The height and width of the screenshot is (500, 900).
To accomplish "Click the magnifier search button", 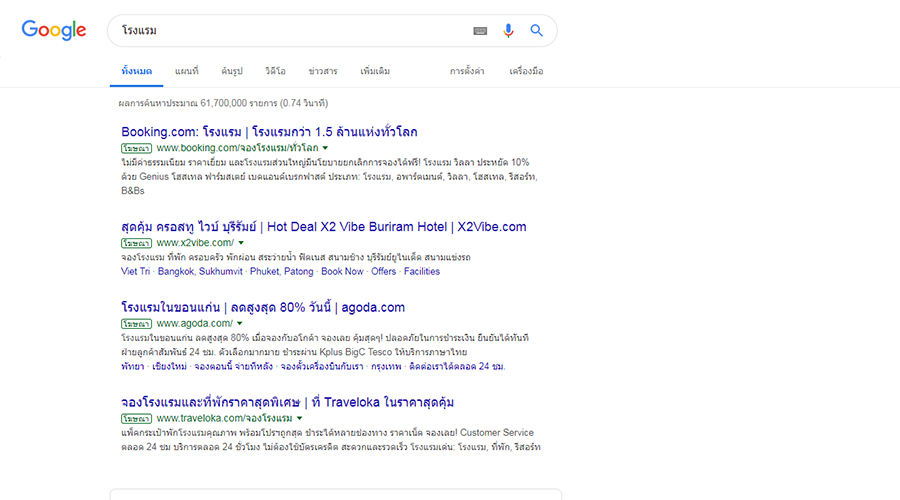I will tap(536, 30).
